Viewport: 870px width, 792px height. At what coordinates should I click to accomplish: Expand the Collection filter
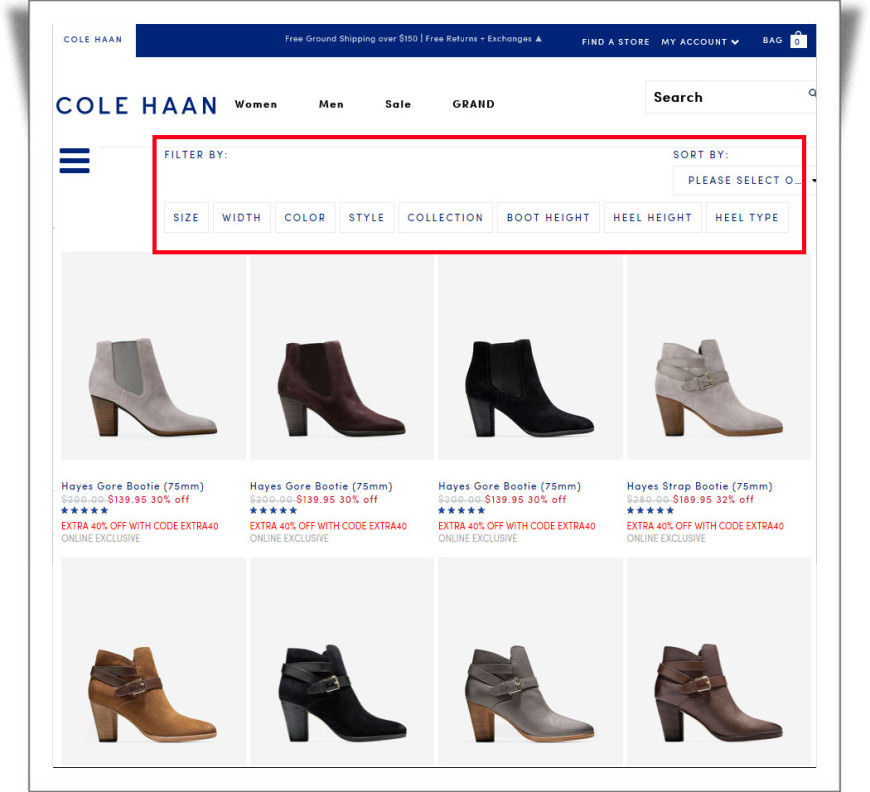pos(445,218)
